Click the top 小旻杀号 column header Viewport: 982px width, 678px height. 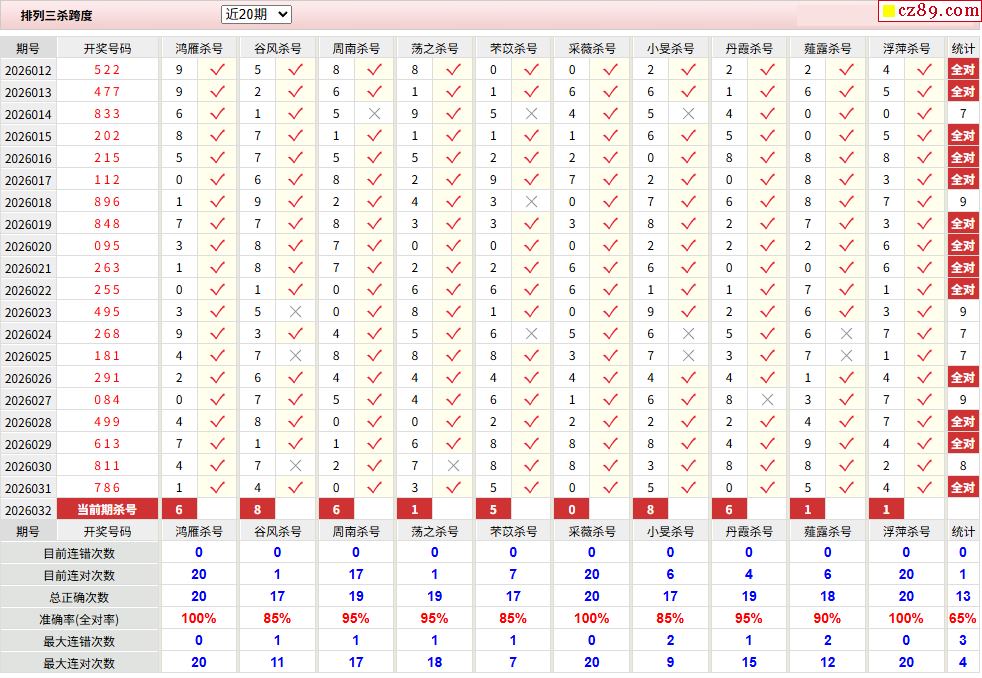670,48
